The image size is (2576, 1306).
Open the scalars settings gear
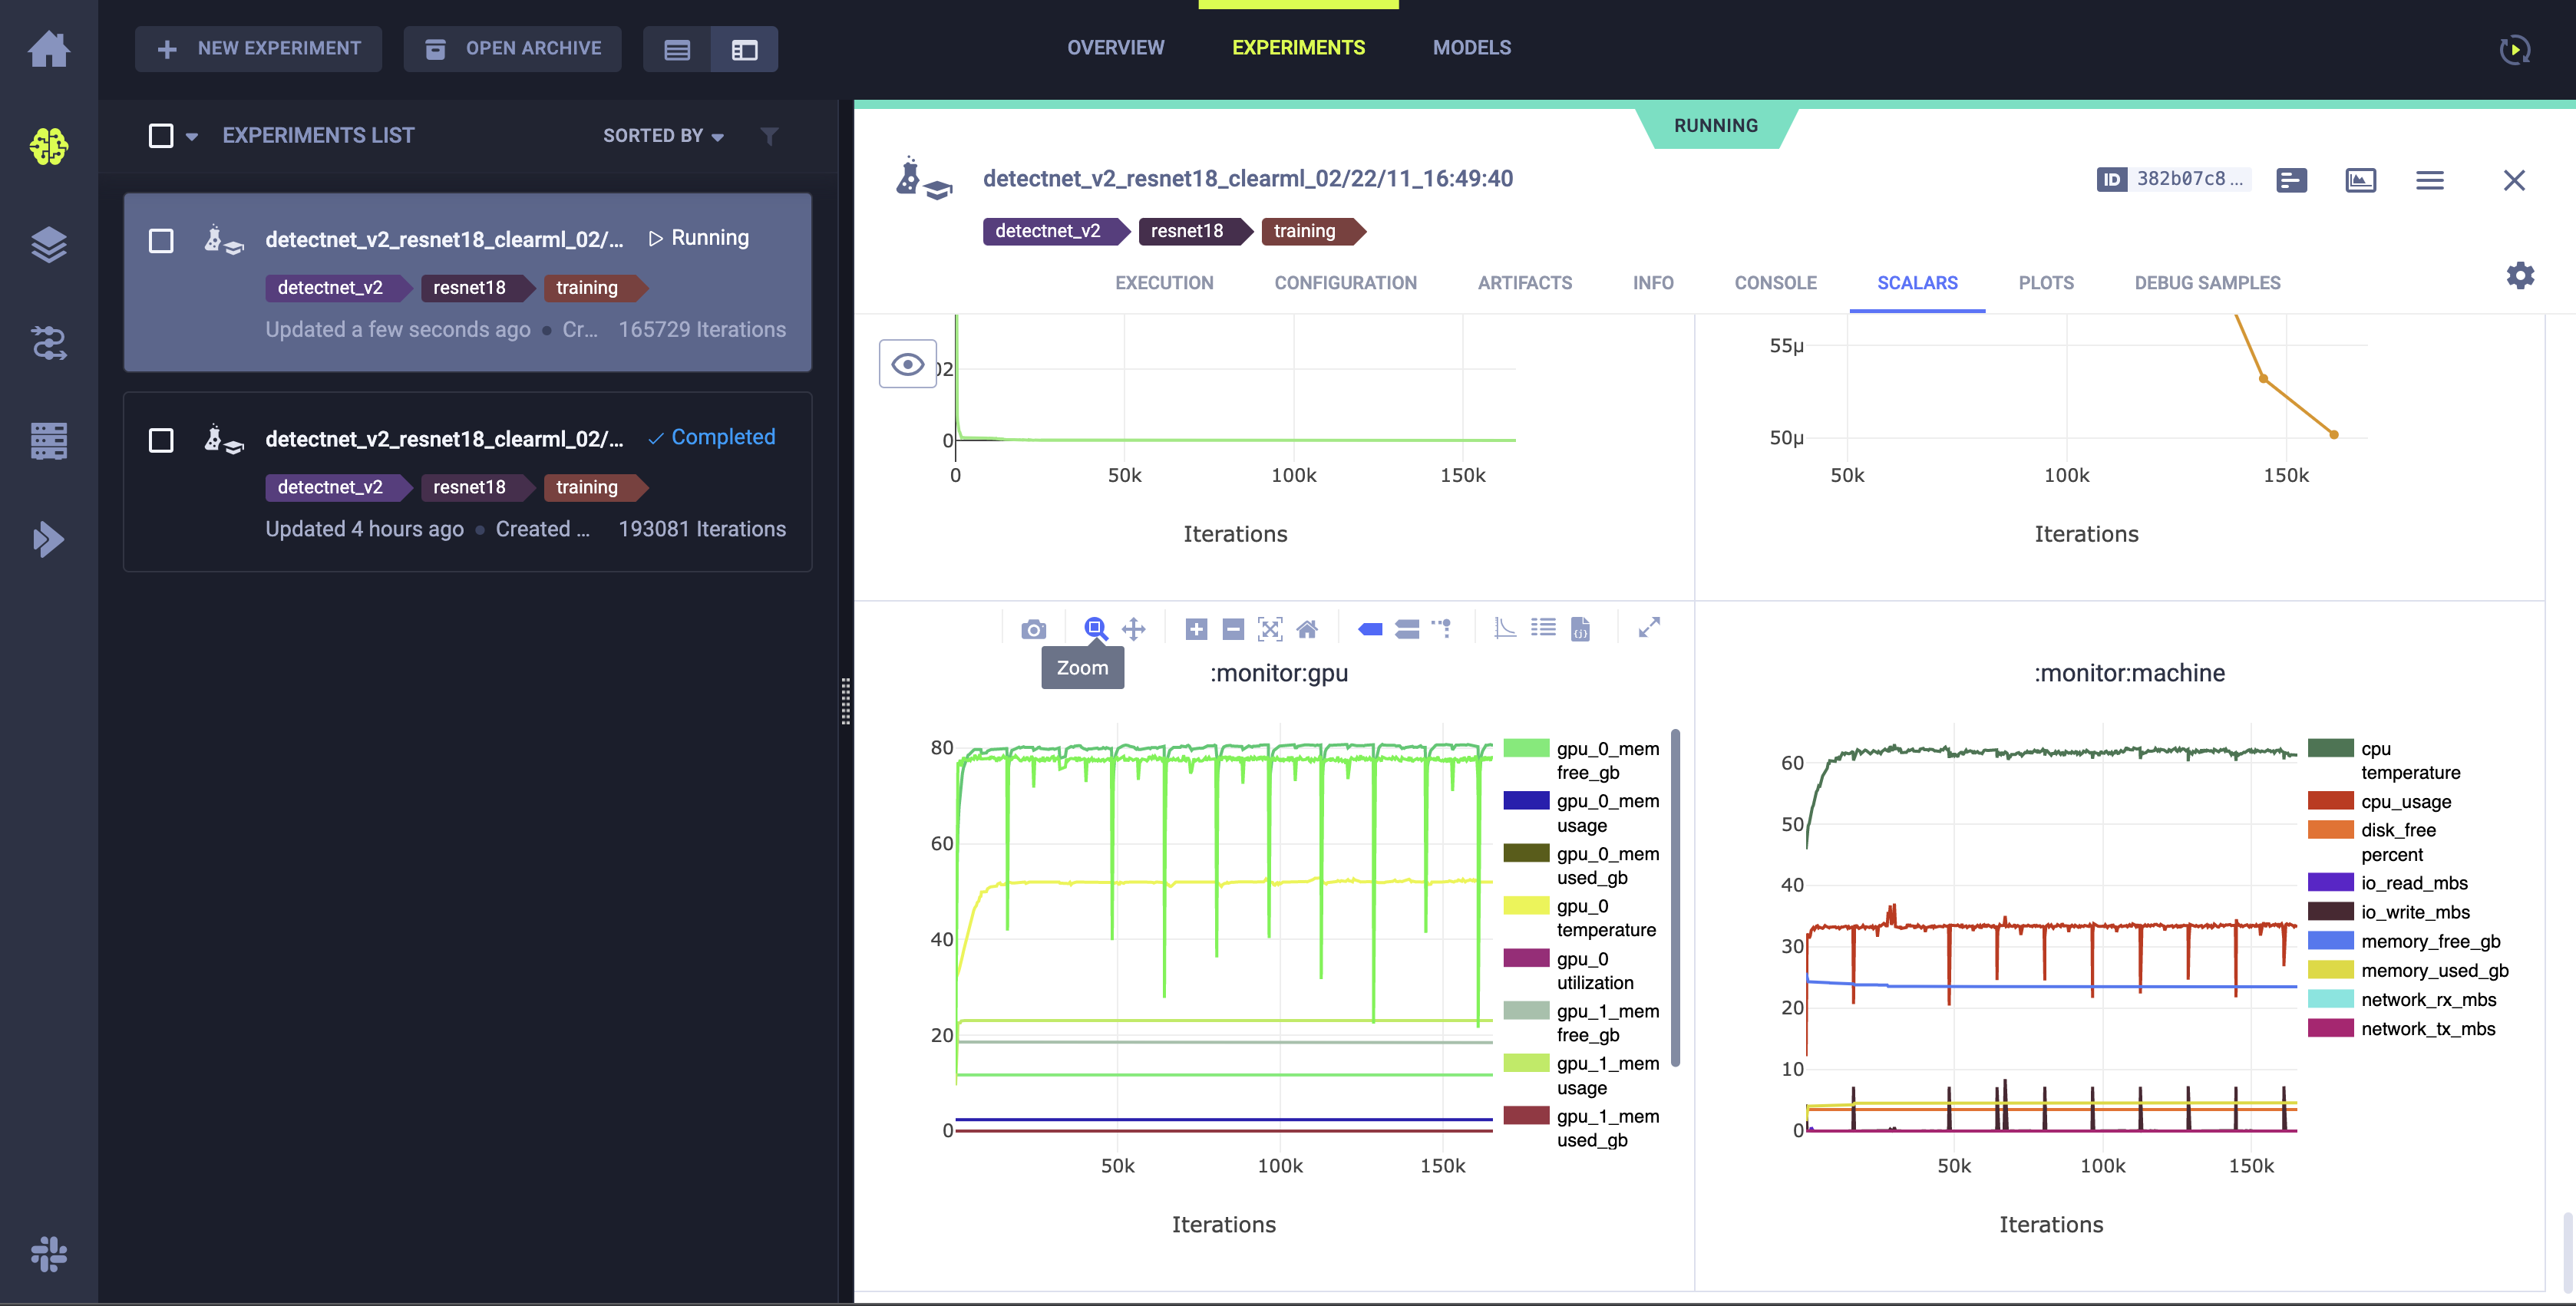[x=2519, y=276]
